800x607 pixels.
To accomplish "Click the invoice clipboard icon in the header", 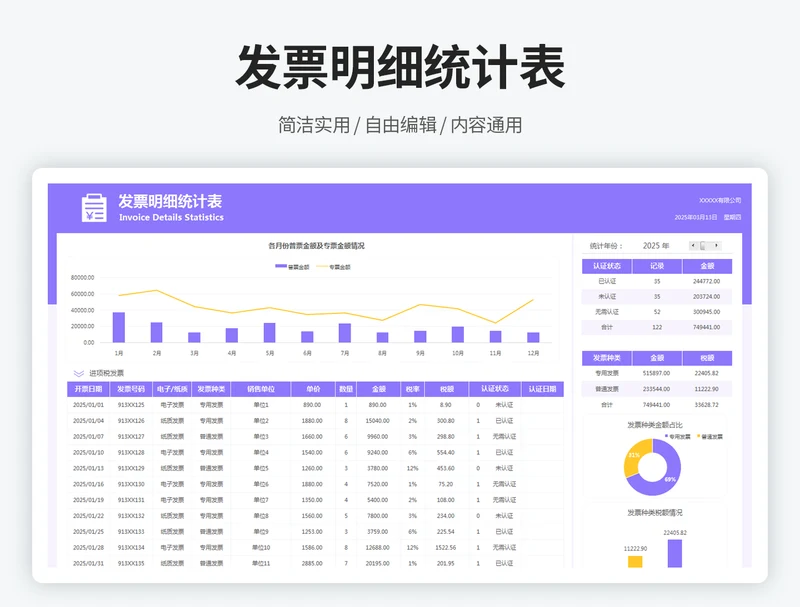I will click(94, 208).
